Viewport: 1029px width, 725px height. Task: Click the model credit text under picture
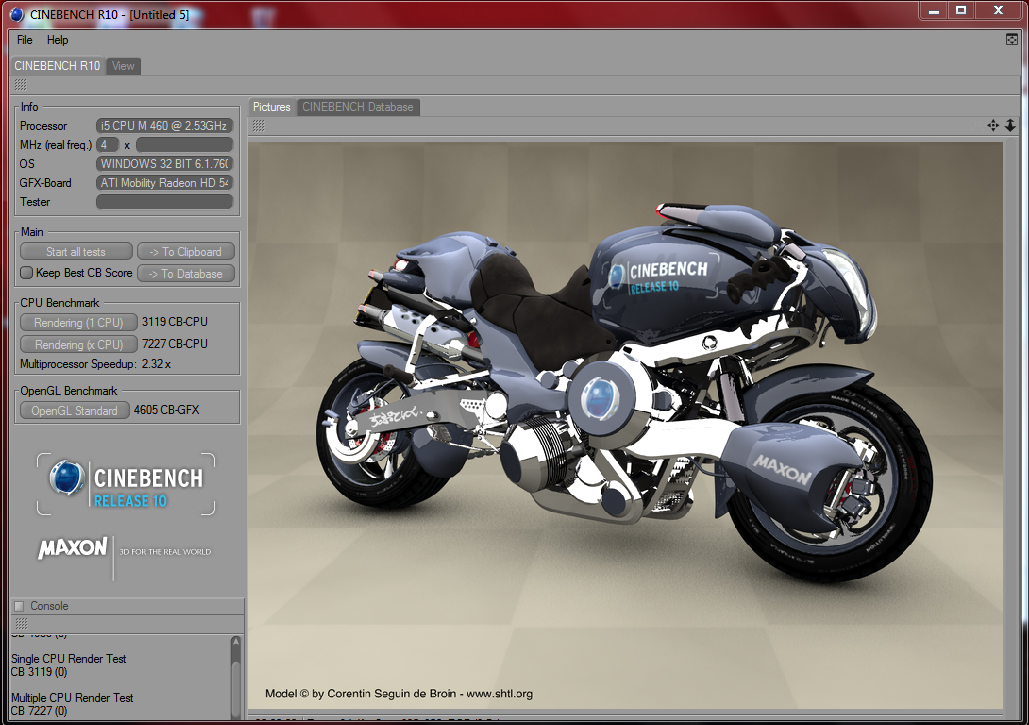click(x=399, y=694)
